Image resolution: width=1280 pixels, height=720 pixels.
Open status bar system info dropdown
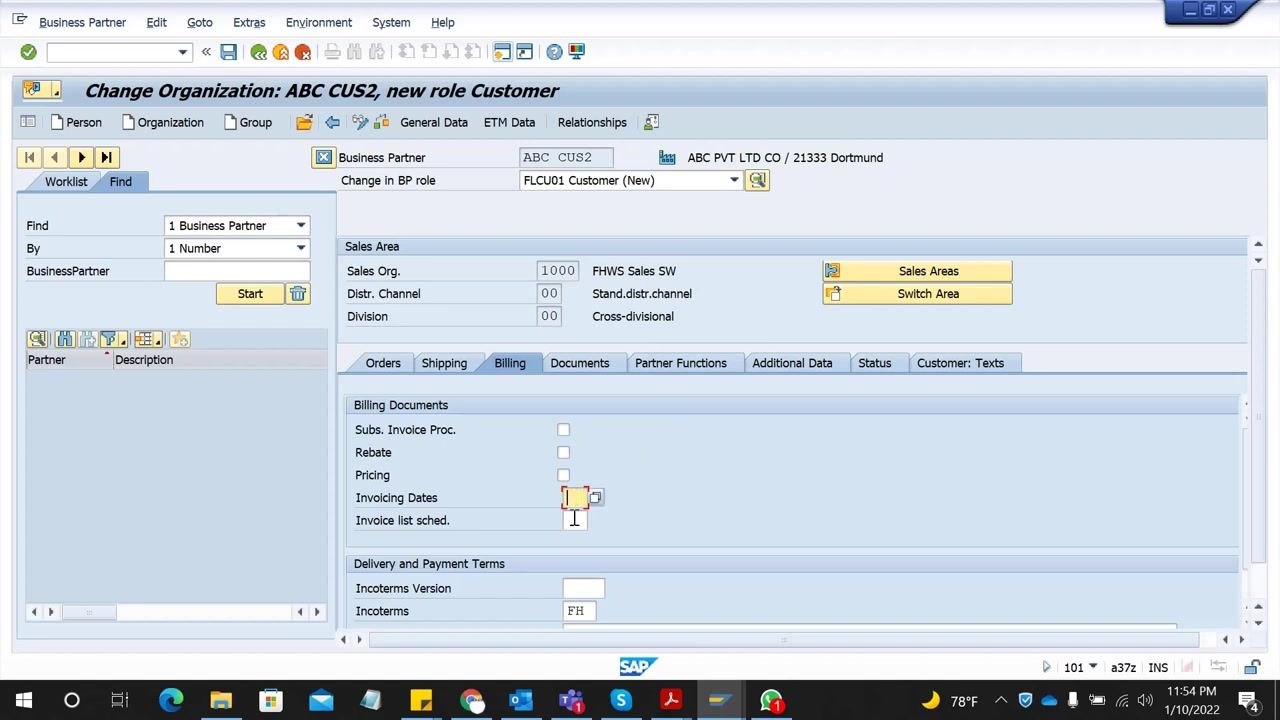1093,667
